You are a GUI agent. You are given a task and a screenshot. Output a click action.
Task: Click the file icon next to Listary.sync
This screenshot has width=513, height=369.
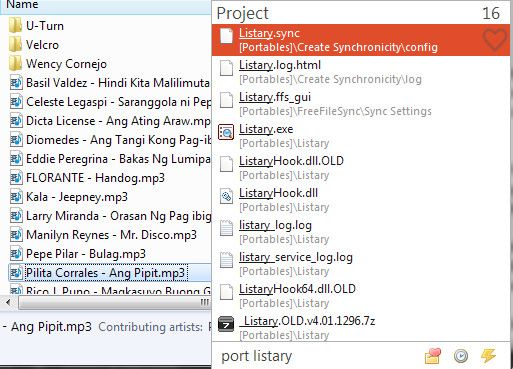[x=226, y=36]
